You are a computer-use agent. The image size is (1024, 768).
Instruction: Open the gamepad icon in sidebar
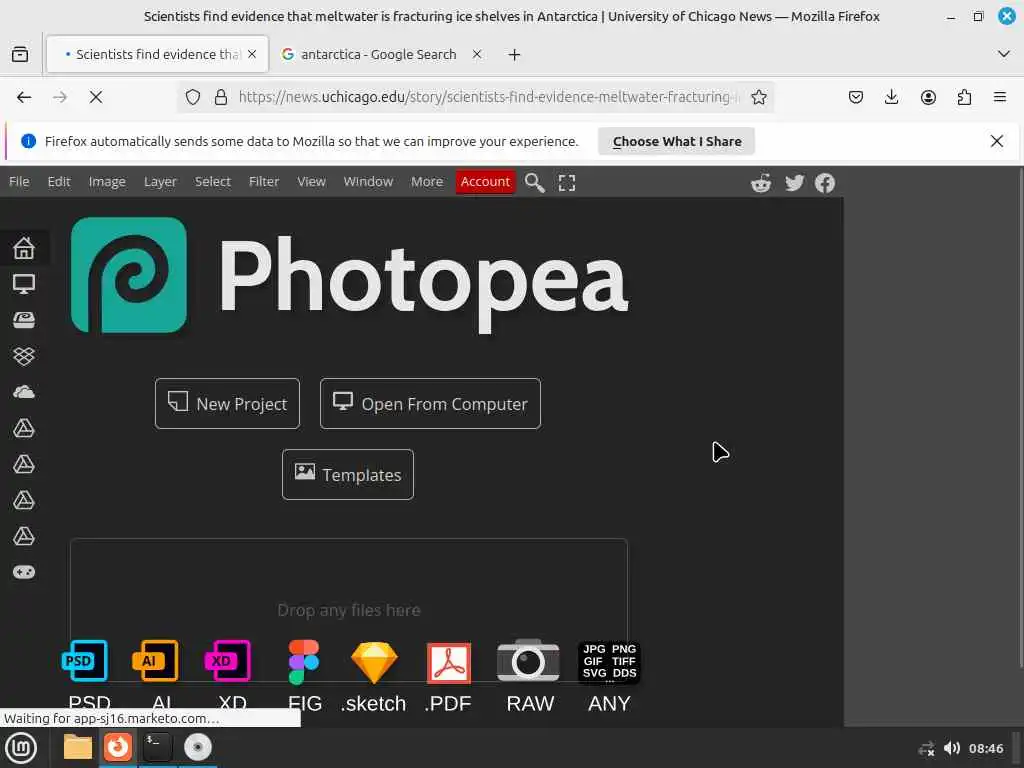click(x=24, y=572)
